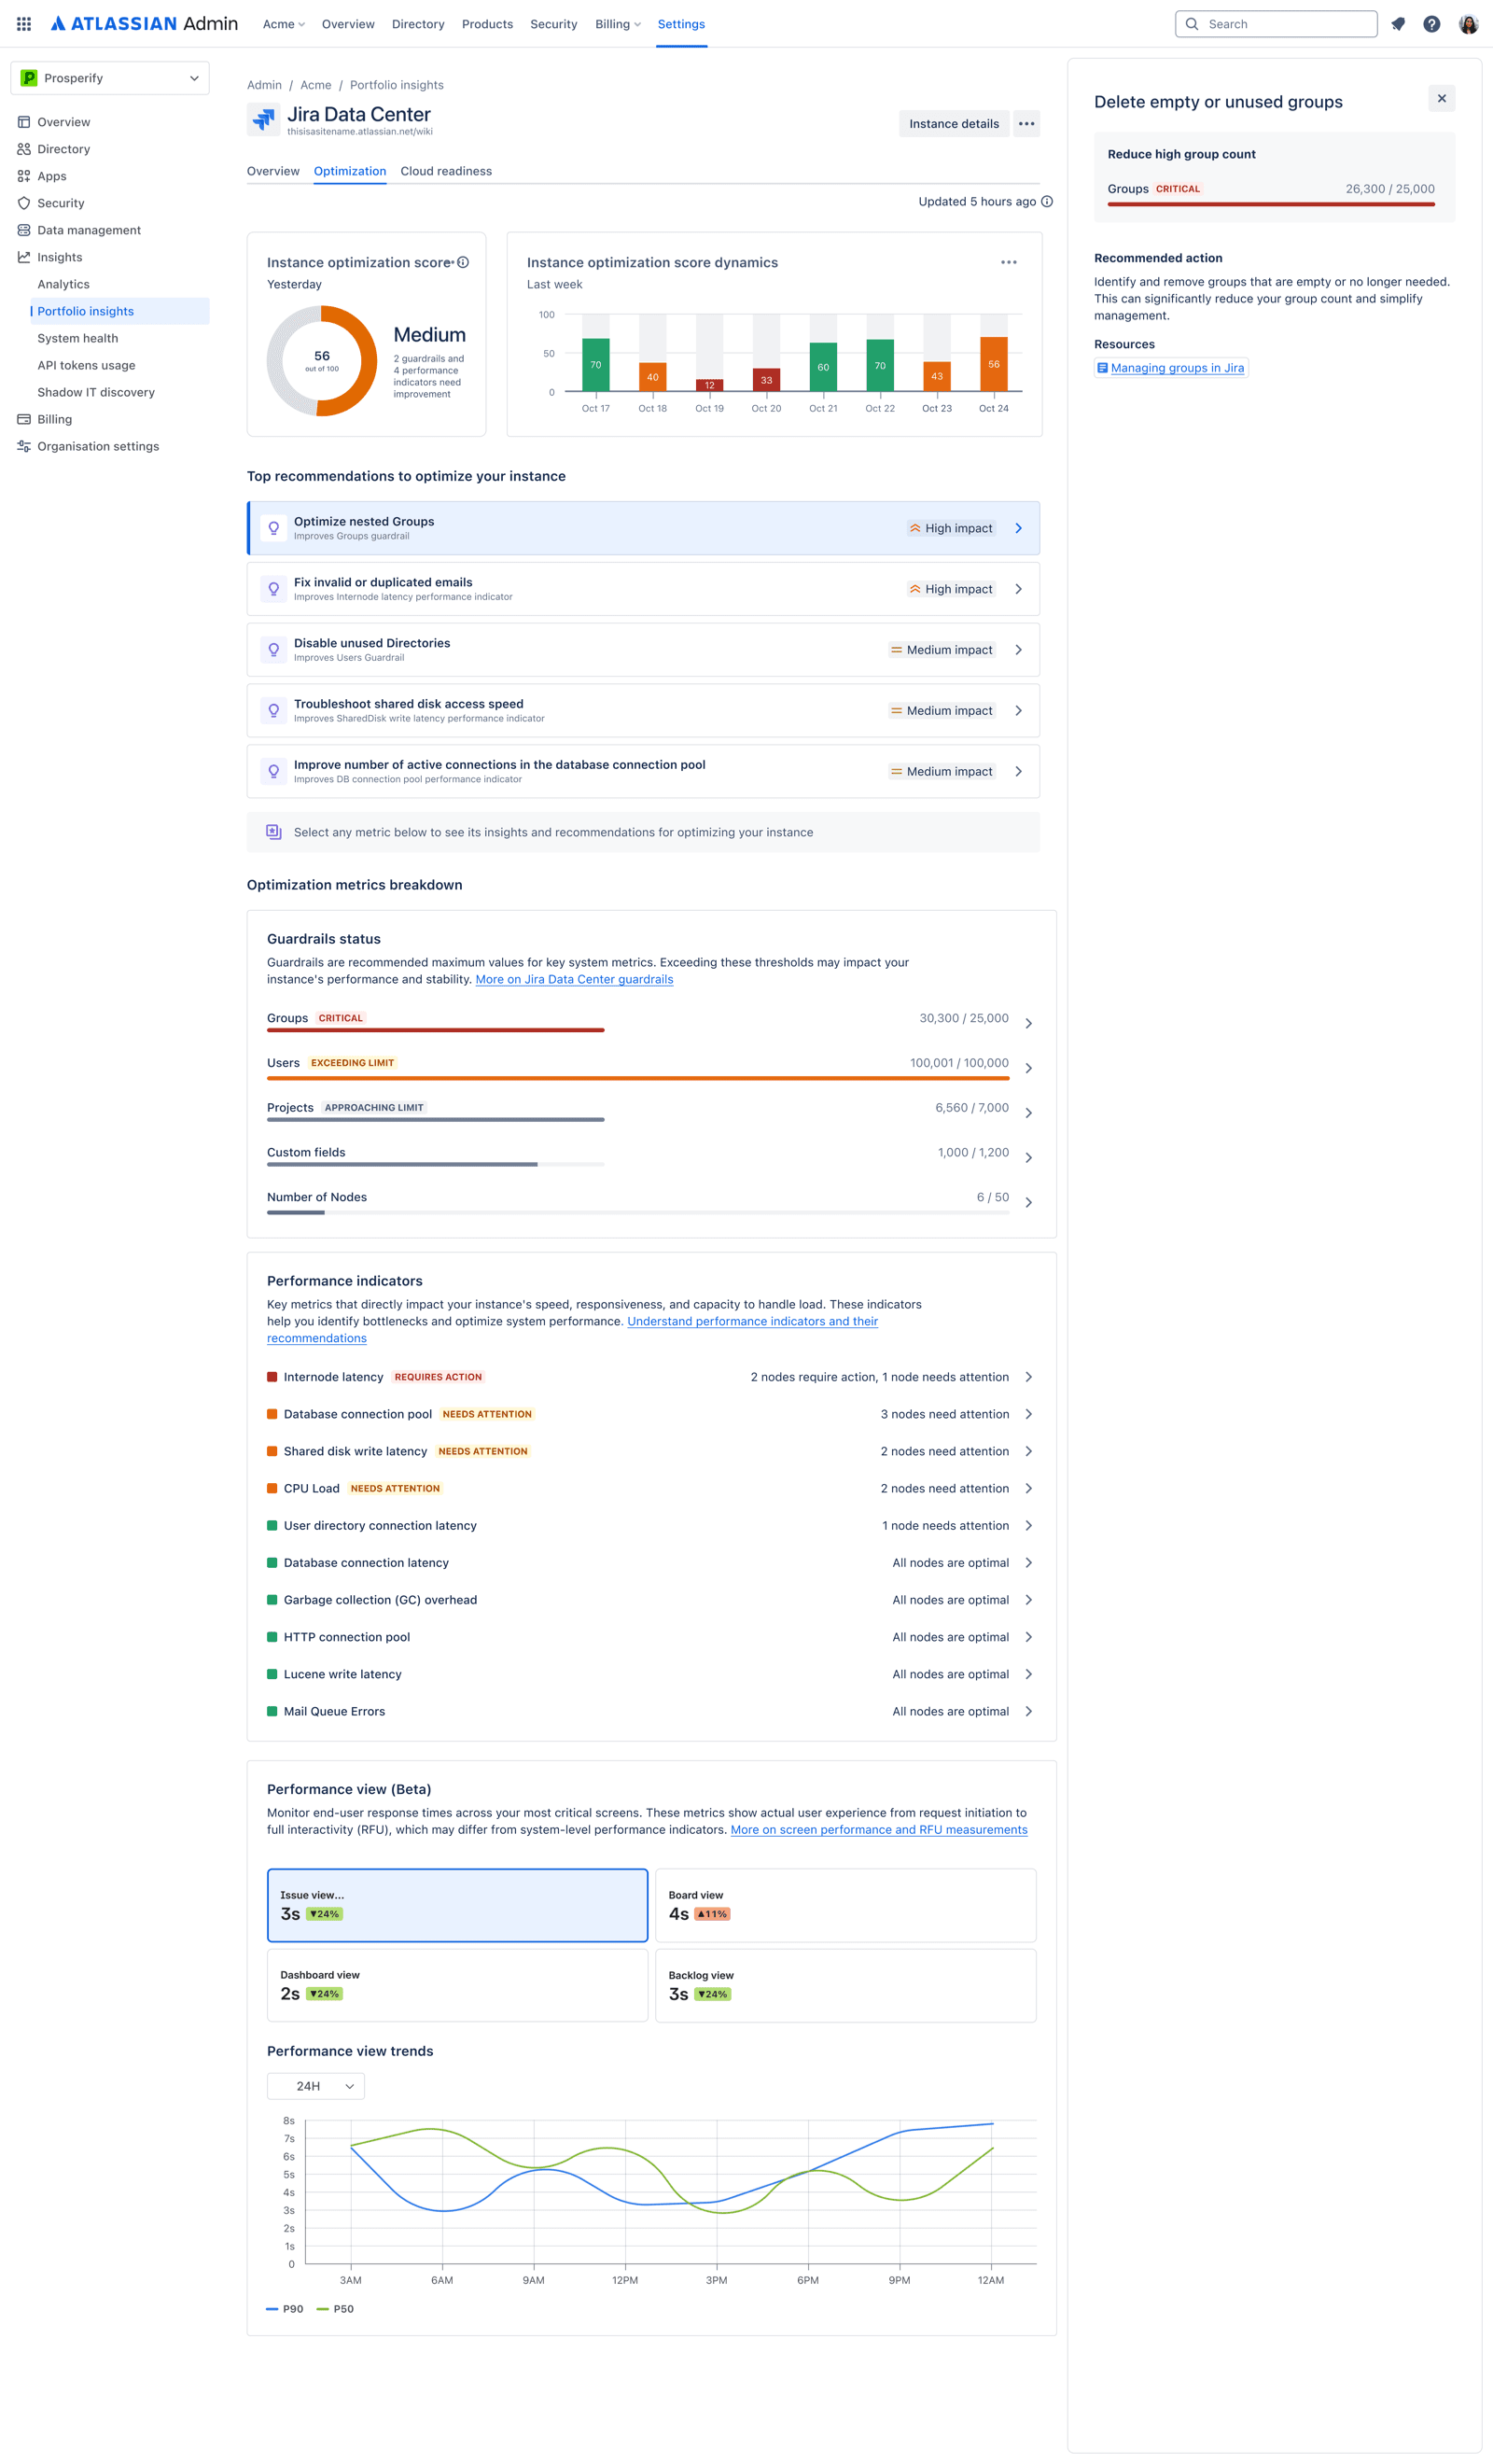Click the Oct 19 red bar in score chart
1493x2464 pixels.
tap(709, 385)
